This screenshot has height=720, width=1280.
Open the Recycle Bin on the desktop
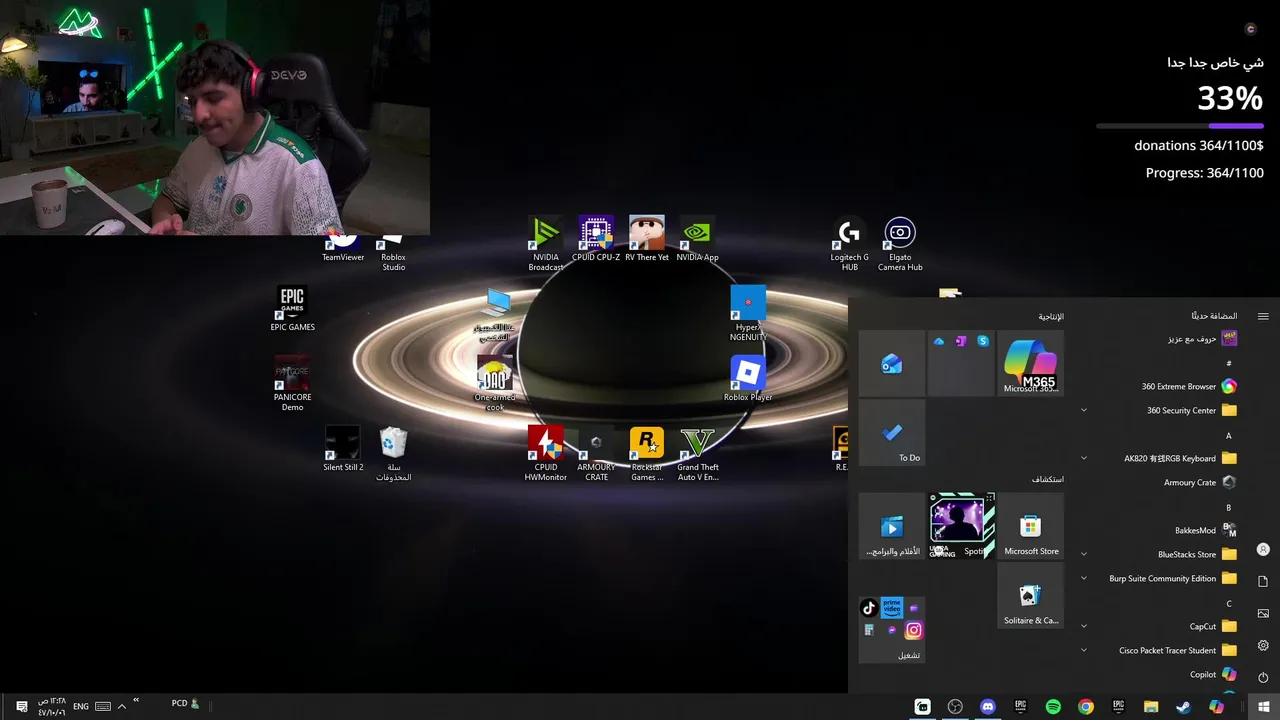pyautogui.click(x=393, y=453)
